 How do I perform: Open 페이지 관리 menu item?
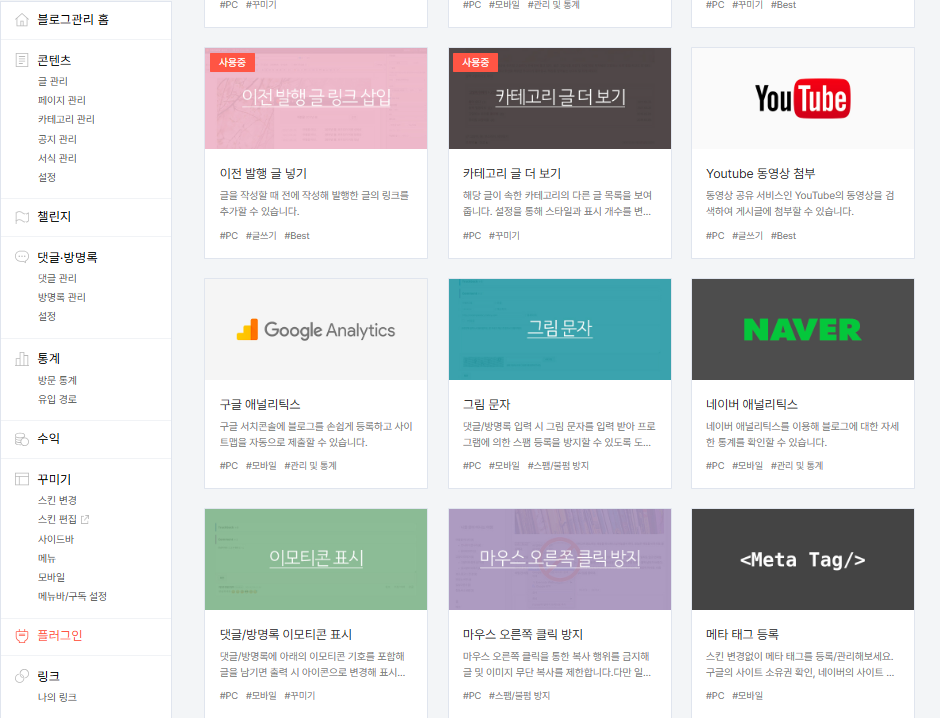(62, 100)
